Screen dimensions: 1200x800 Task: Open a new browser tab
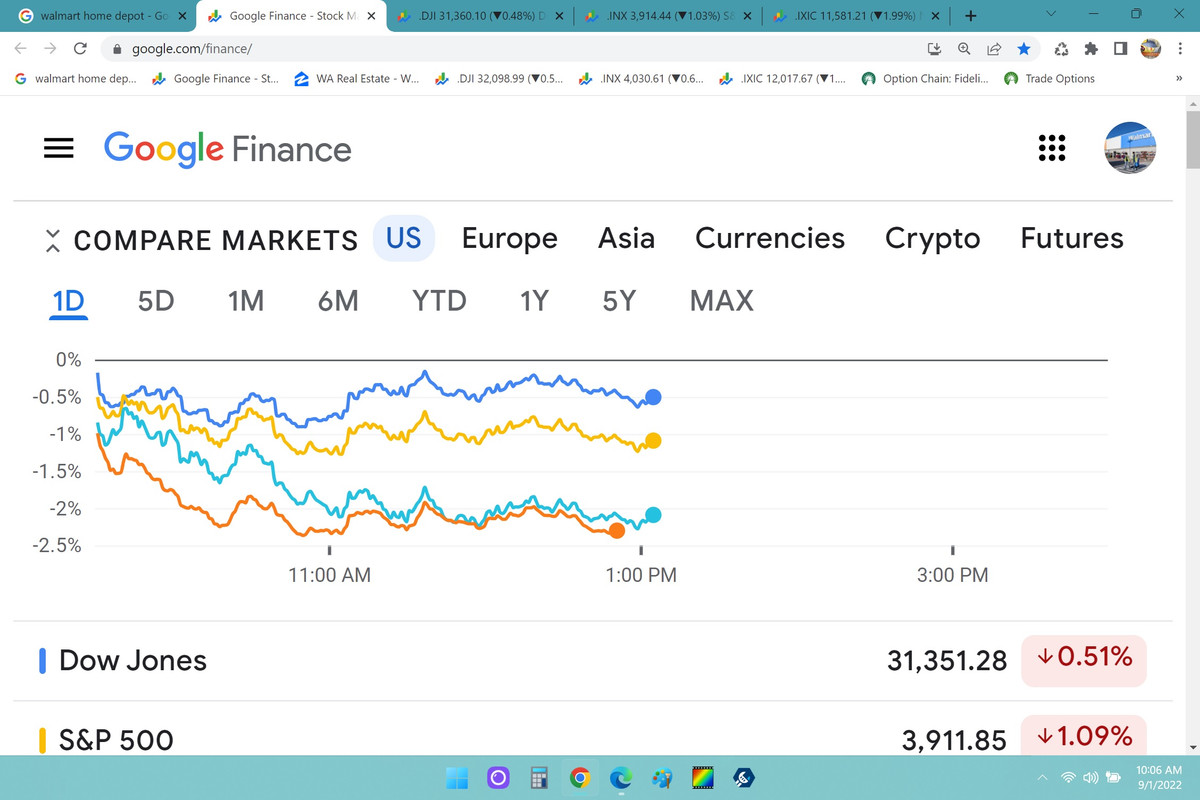pos(970,16)
